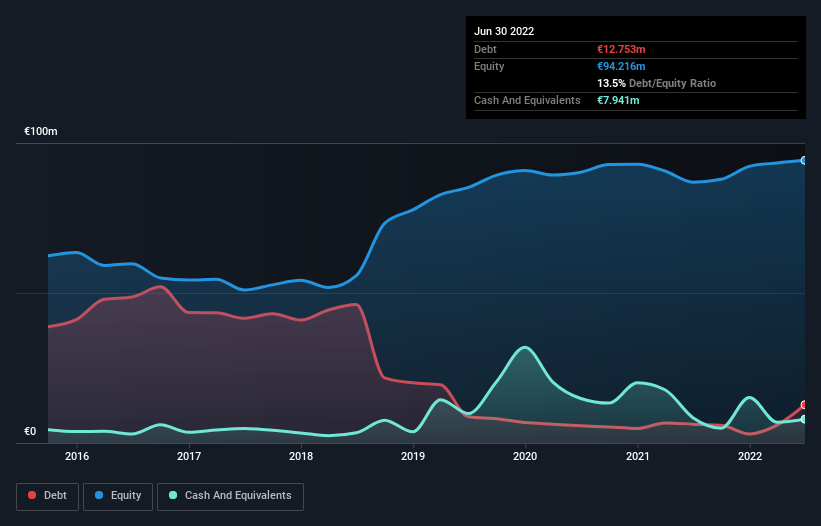This screenshot has height=526, width=821.
Task: Toggle the Debt series legend button
Action: [48, 496]
